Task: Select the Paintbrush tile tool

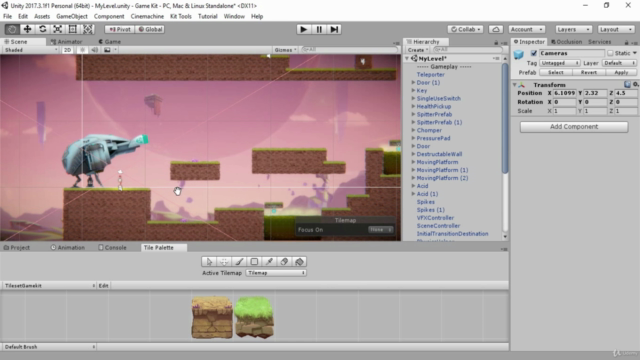Action: (x=239, y=262)
